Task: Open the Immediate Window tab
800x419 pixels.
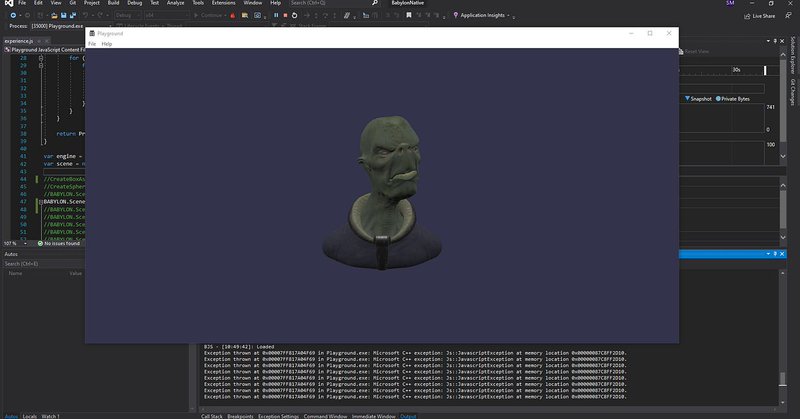Action: [373, 416]
